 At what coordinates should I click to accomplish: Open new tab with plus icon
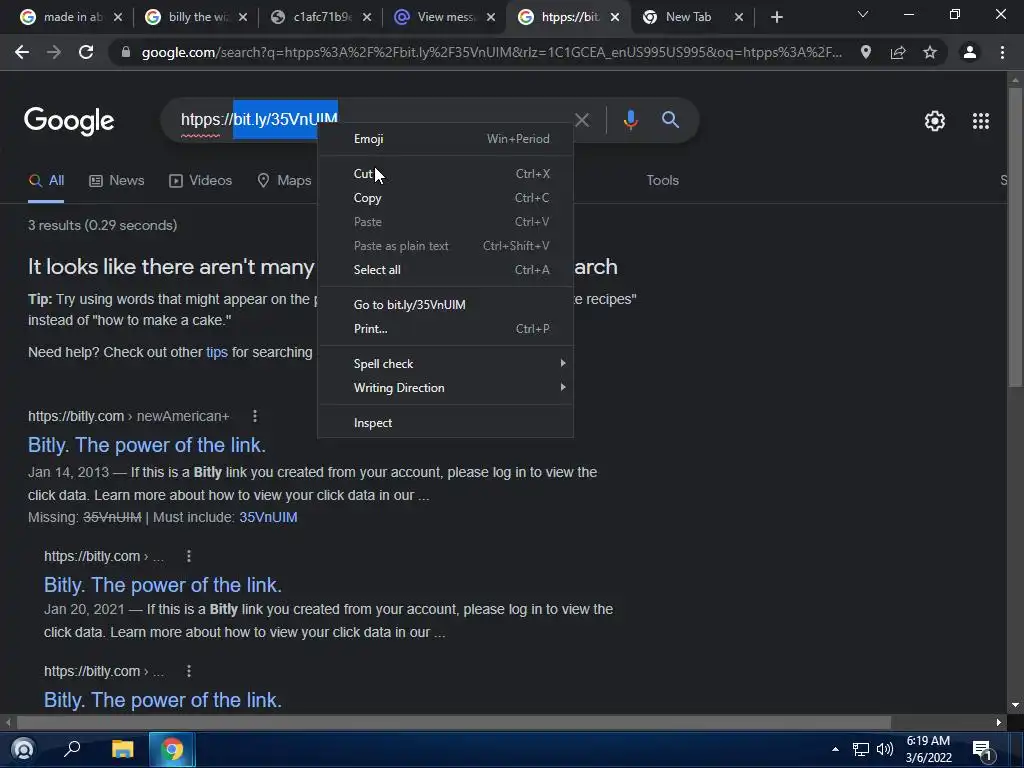click(776, 18)
